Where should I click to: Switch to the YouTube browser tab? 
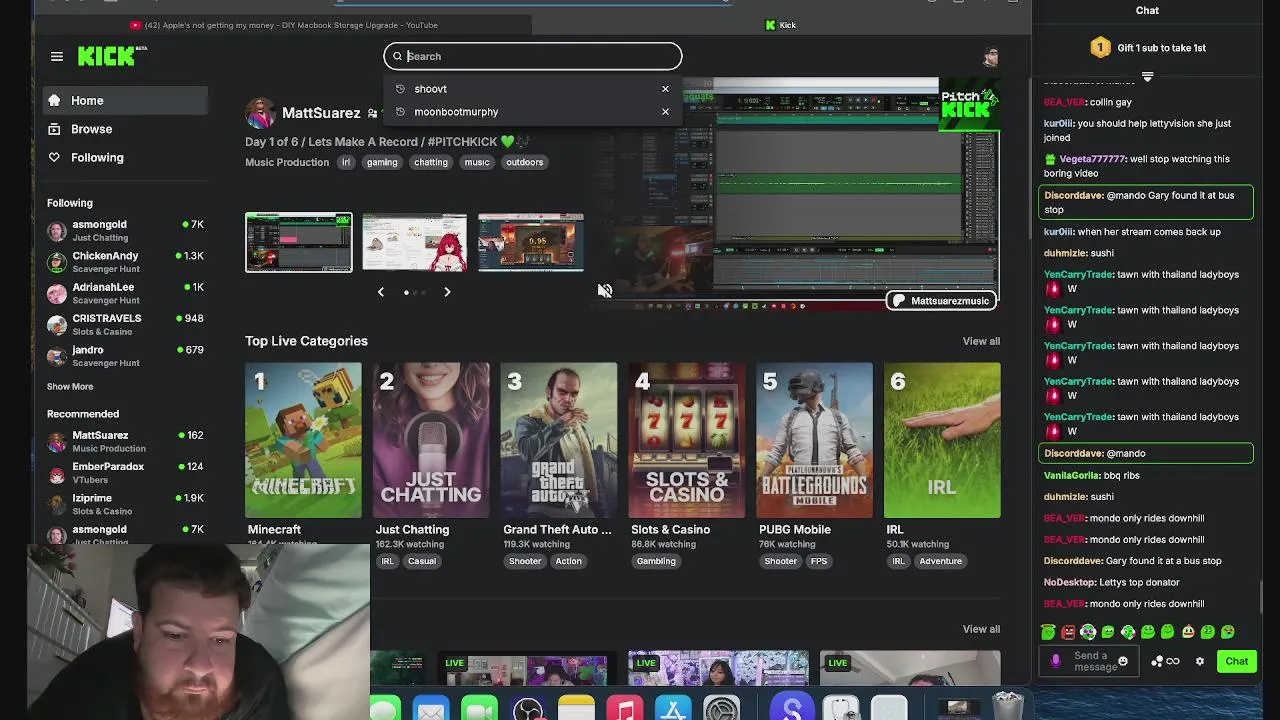point(284,25)
